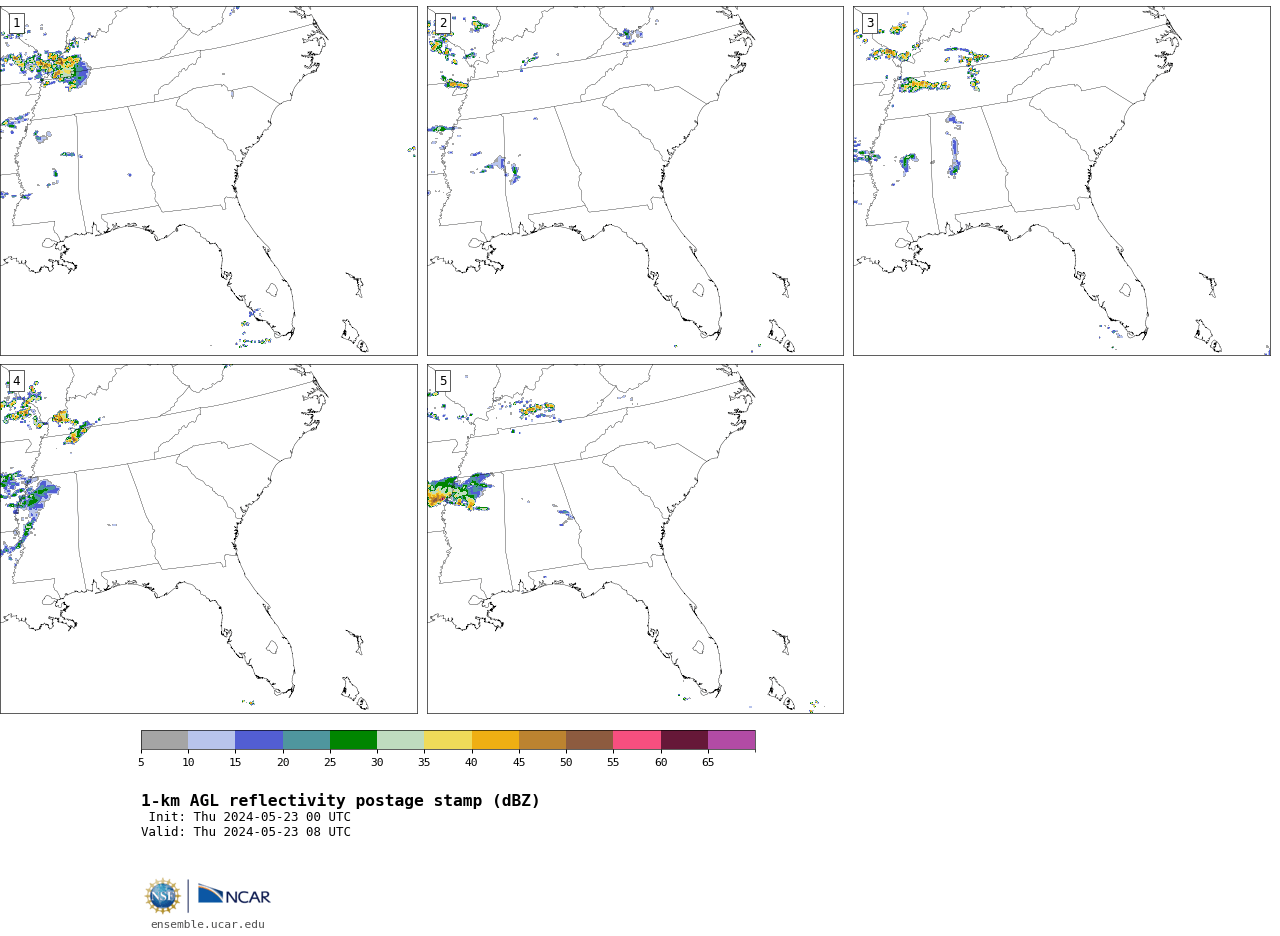This screenshot has height=936, width=1280.
Task: Click the yellow 35-40 dBZ swatch
Action: tap(448, 740)
